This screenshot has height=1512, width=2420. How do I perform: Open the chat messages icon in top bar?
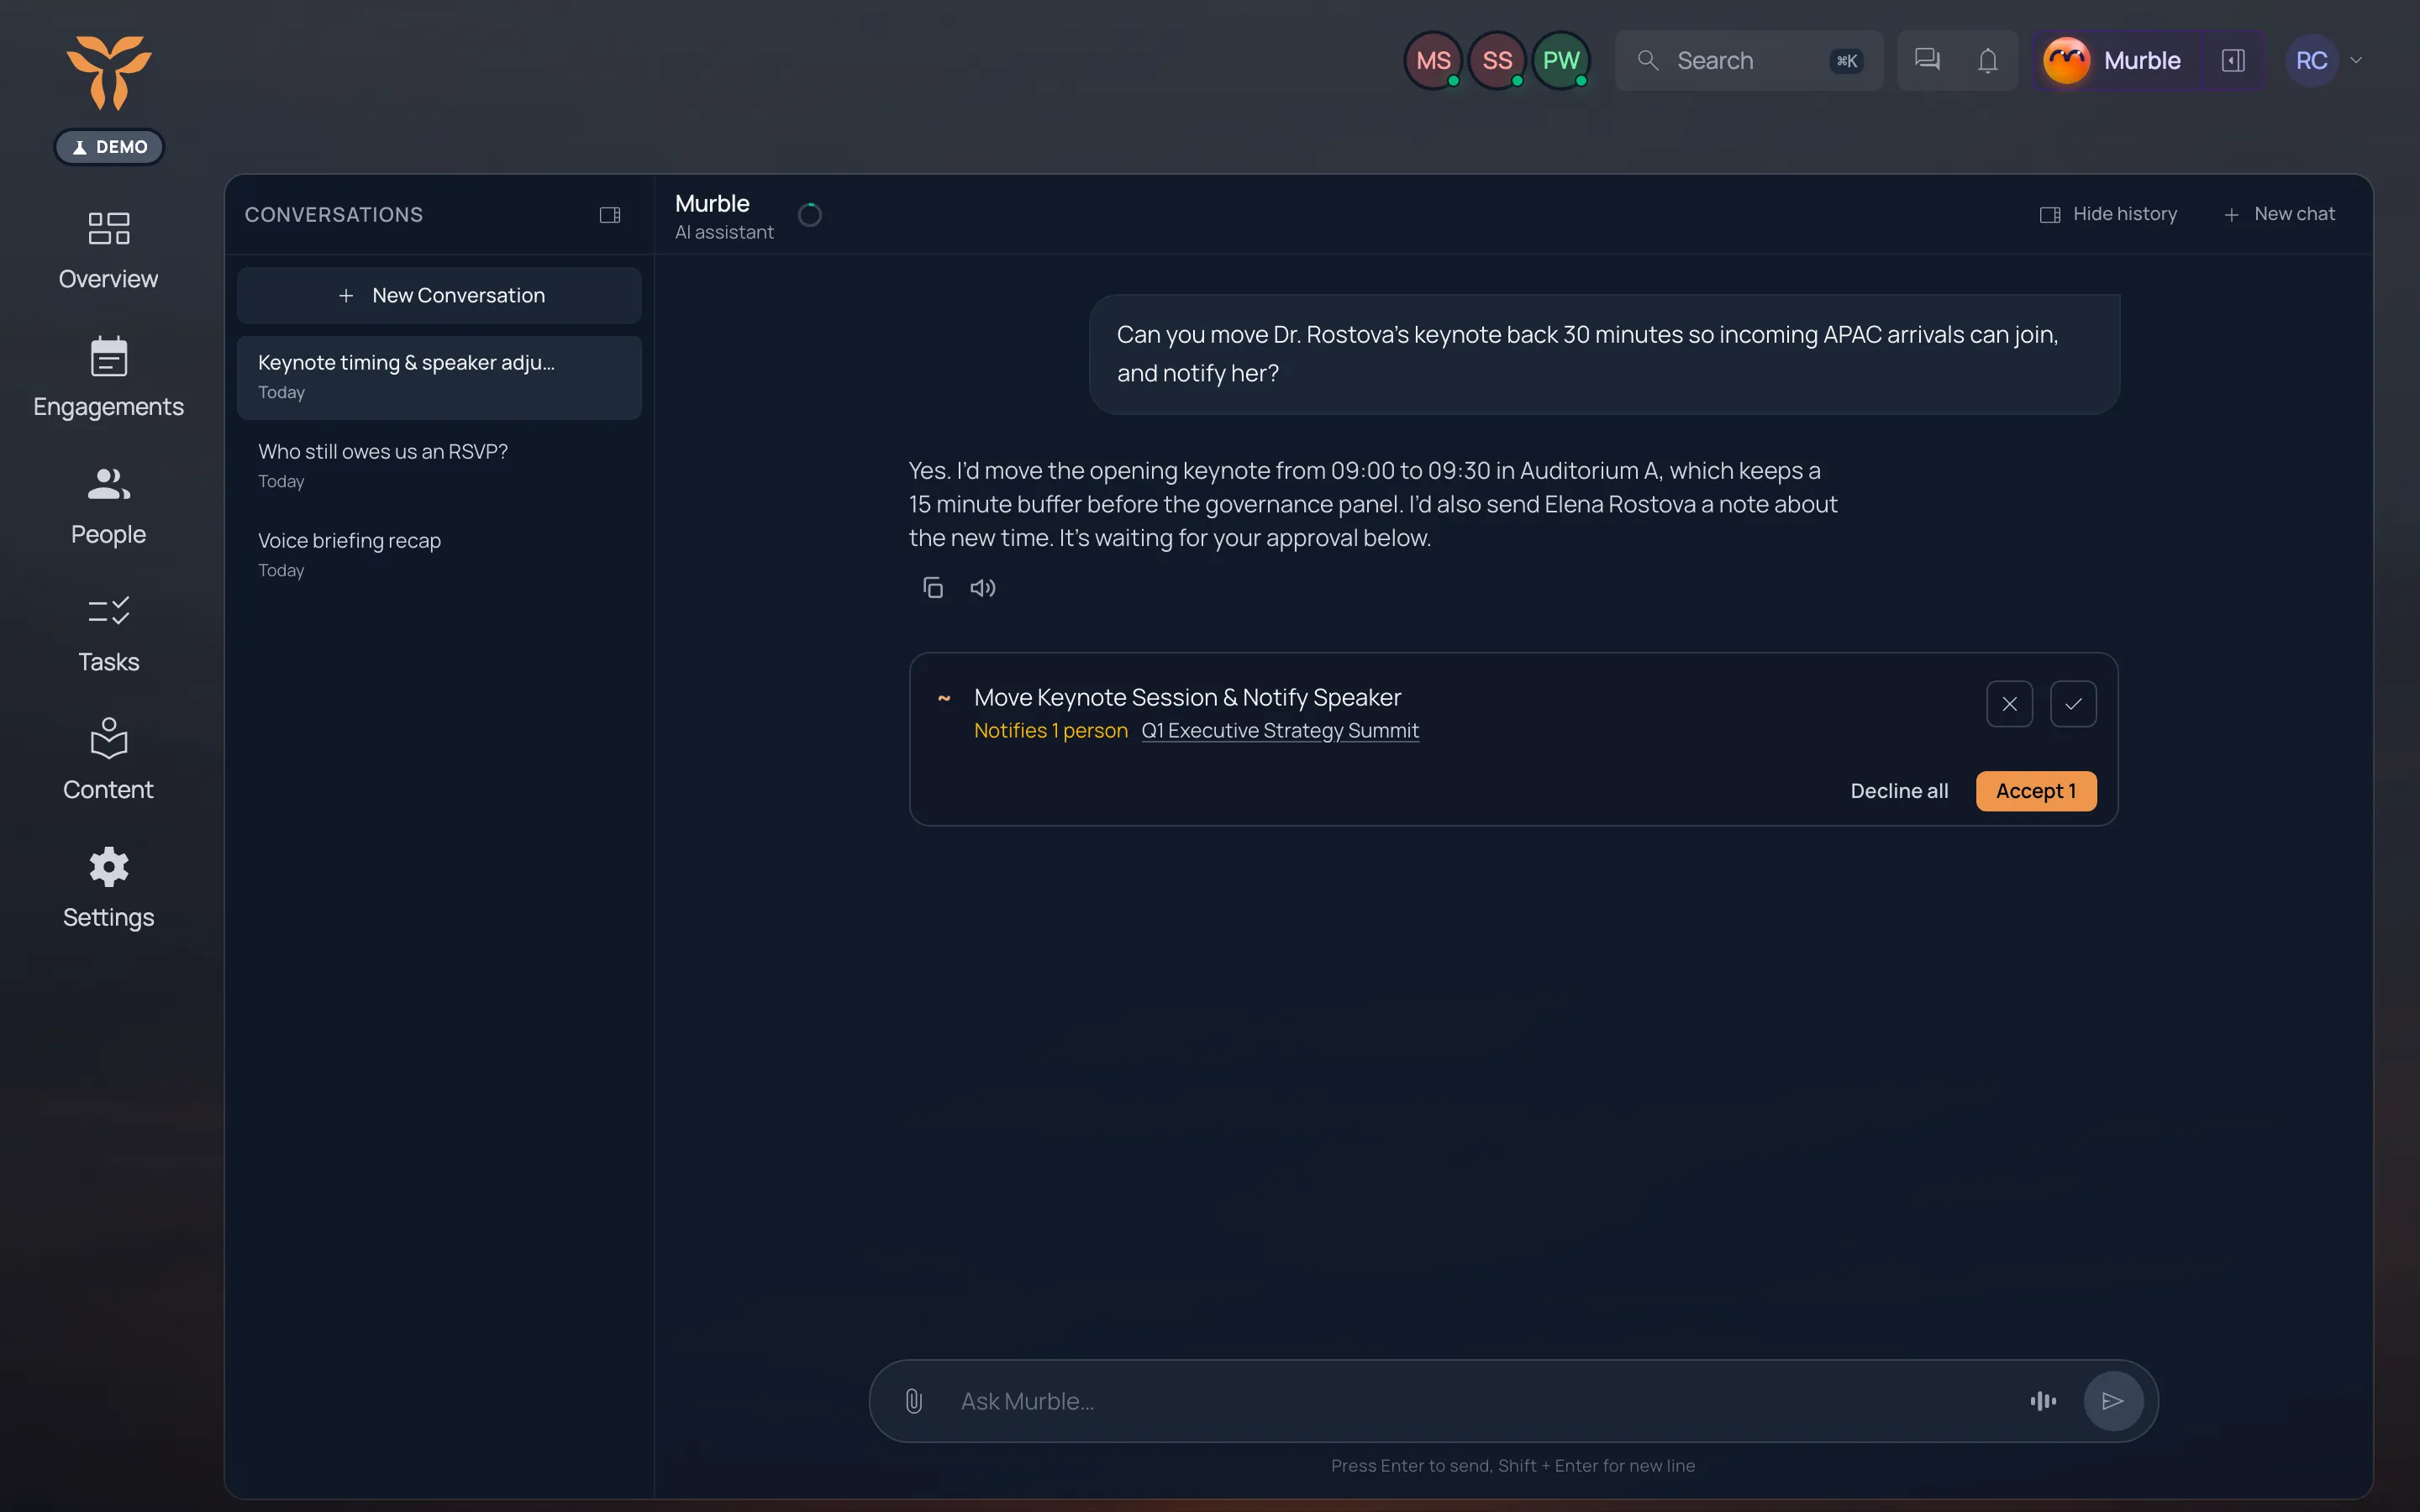coord(1927,60)
